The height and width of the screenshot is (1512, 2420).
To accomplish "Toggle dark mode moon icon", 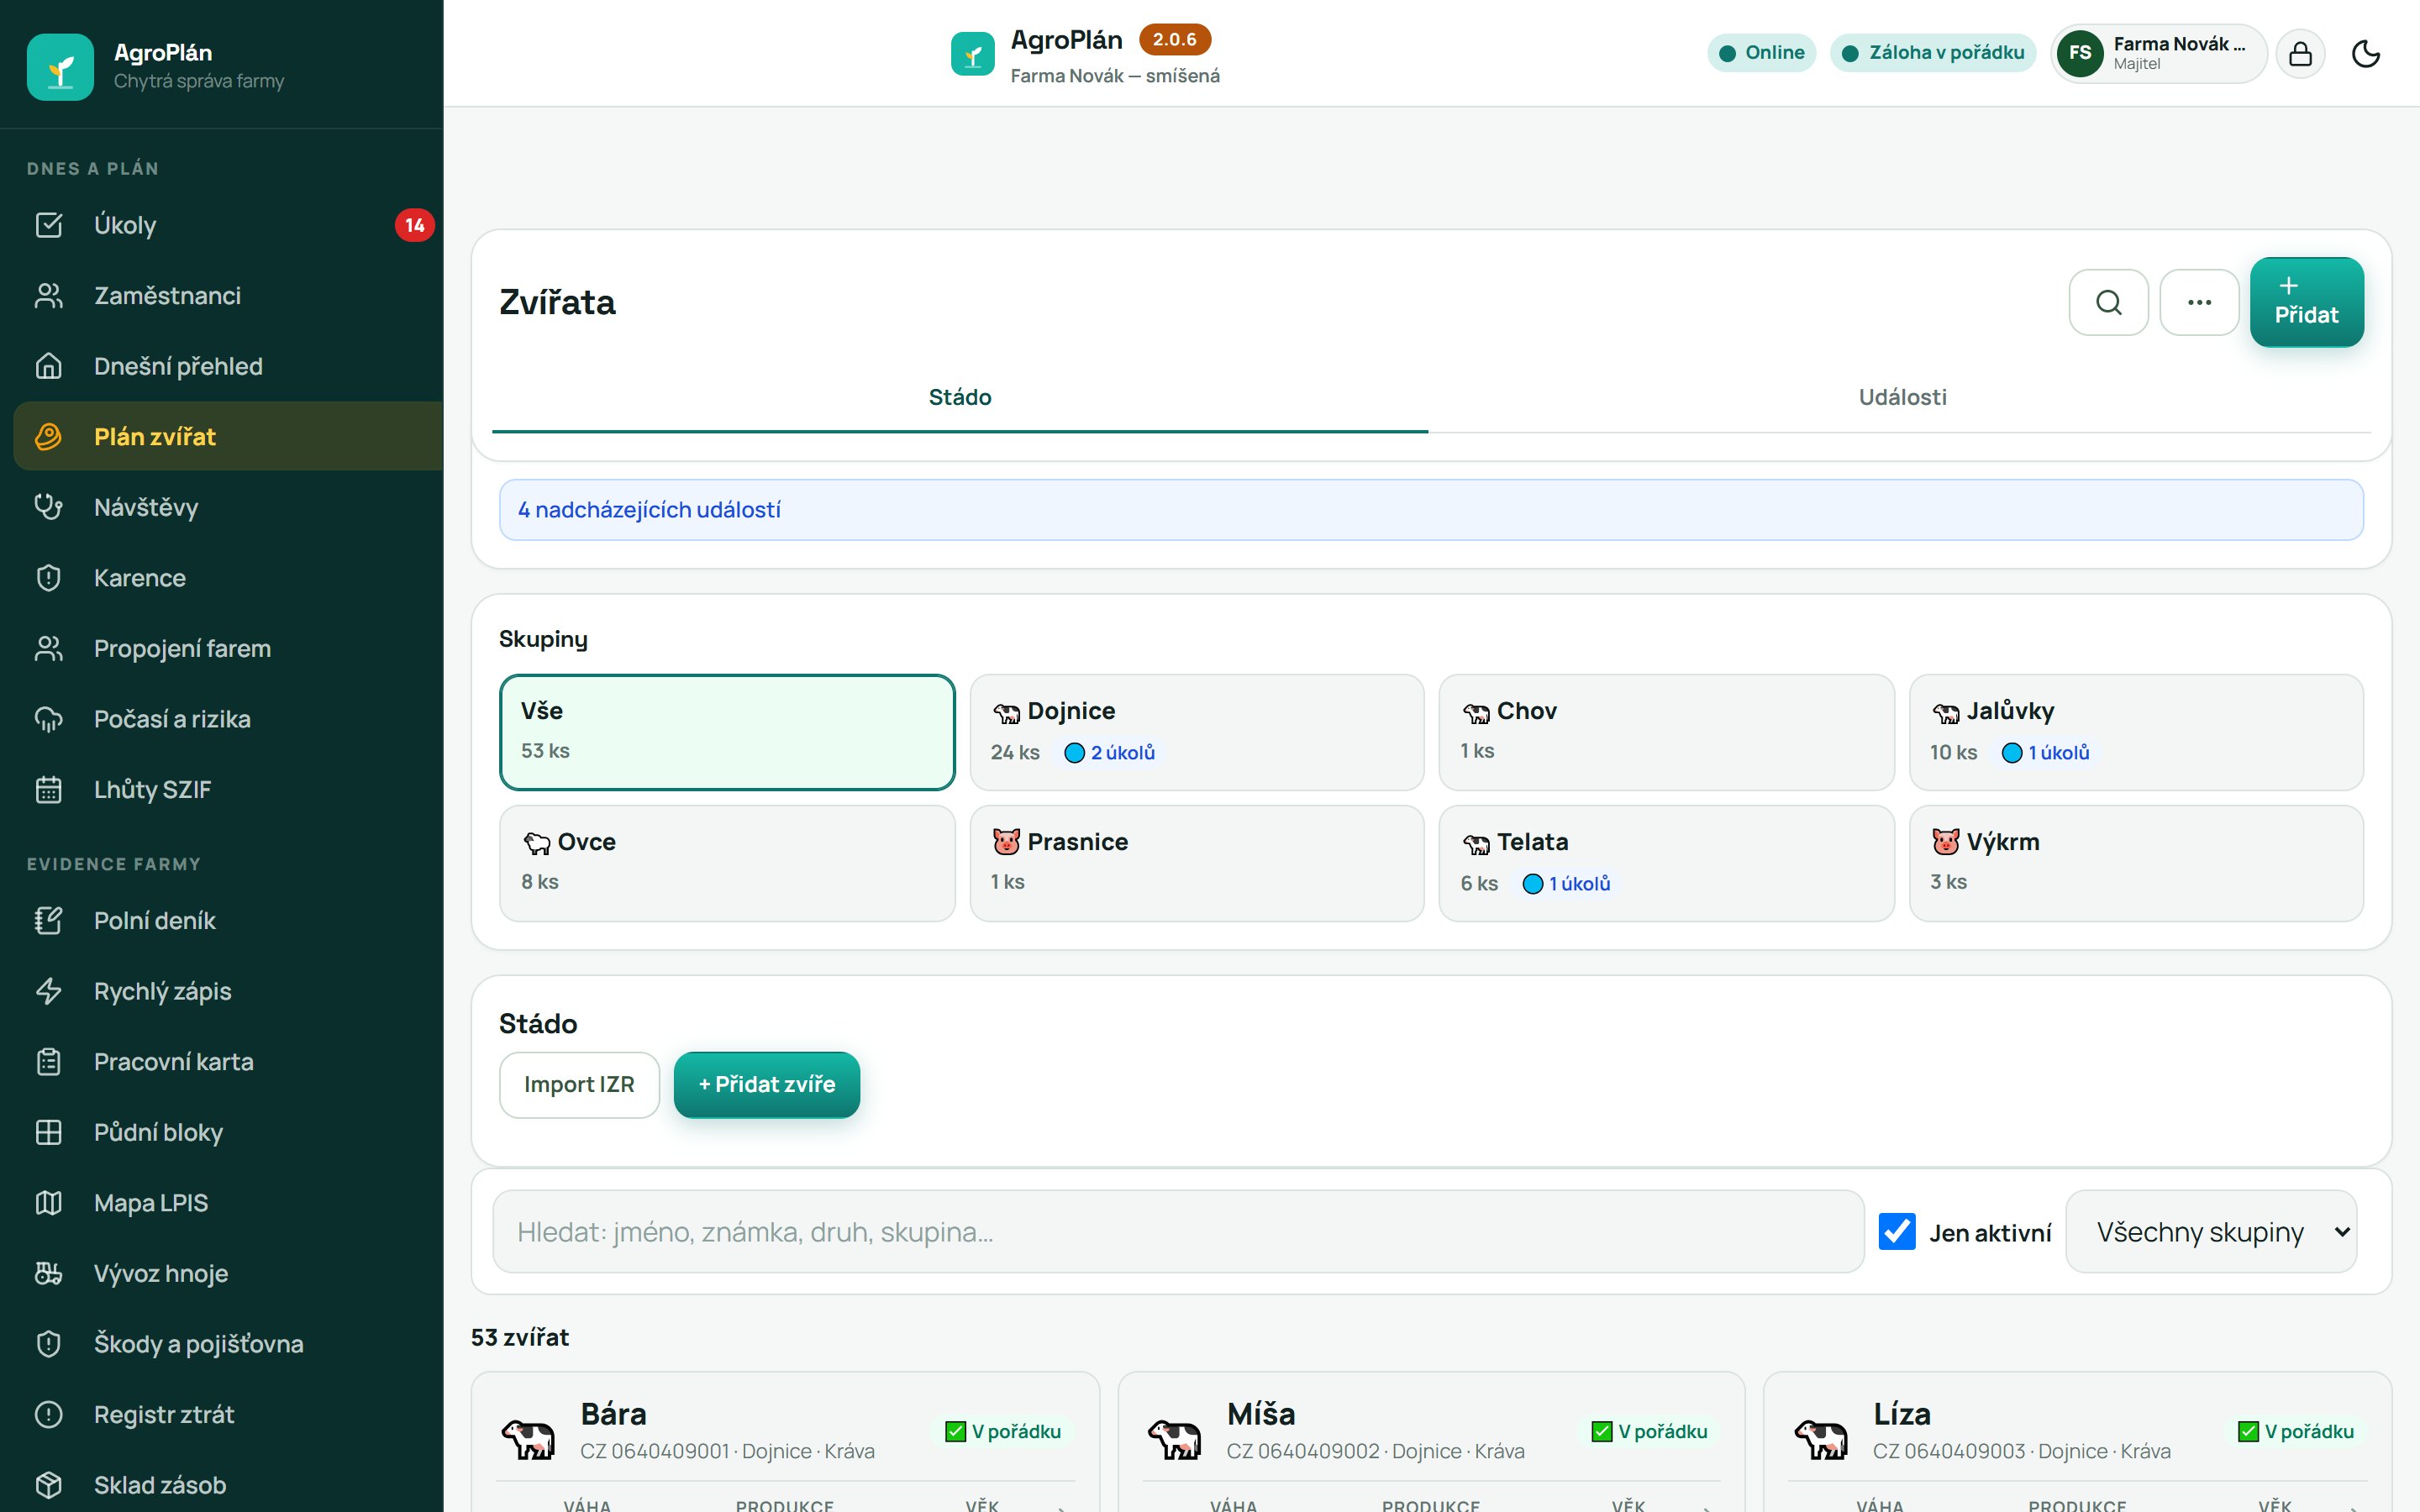I will pos(2366,53).
